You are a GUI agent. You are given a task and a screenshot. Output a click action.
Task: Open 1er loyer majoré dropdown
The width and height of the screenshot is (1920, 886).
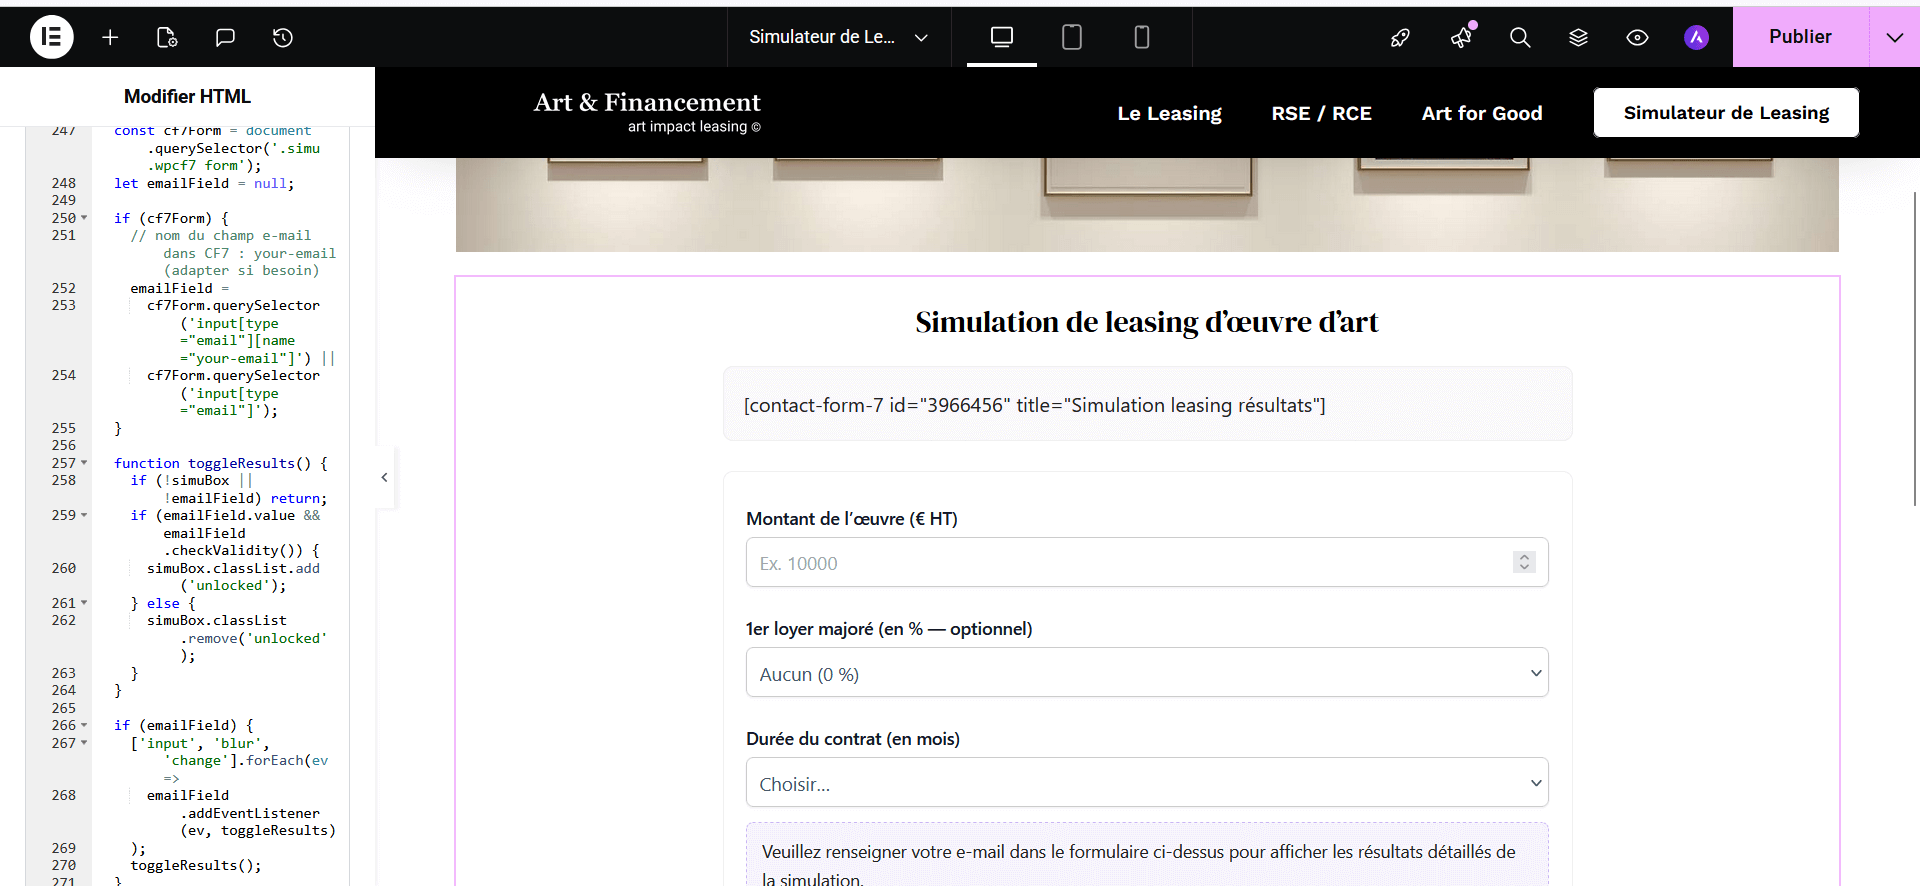pos(1147,672)
